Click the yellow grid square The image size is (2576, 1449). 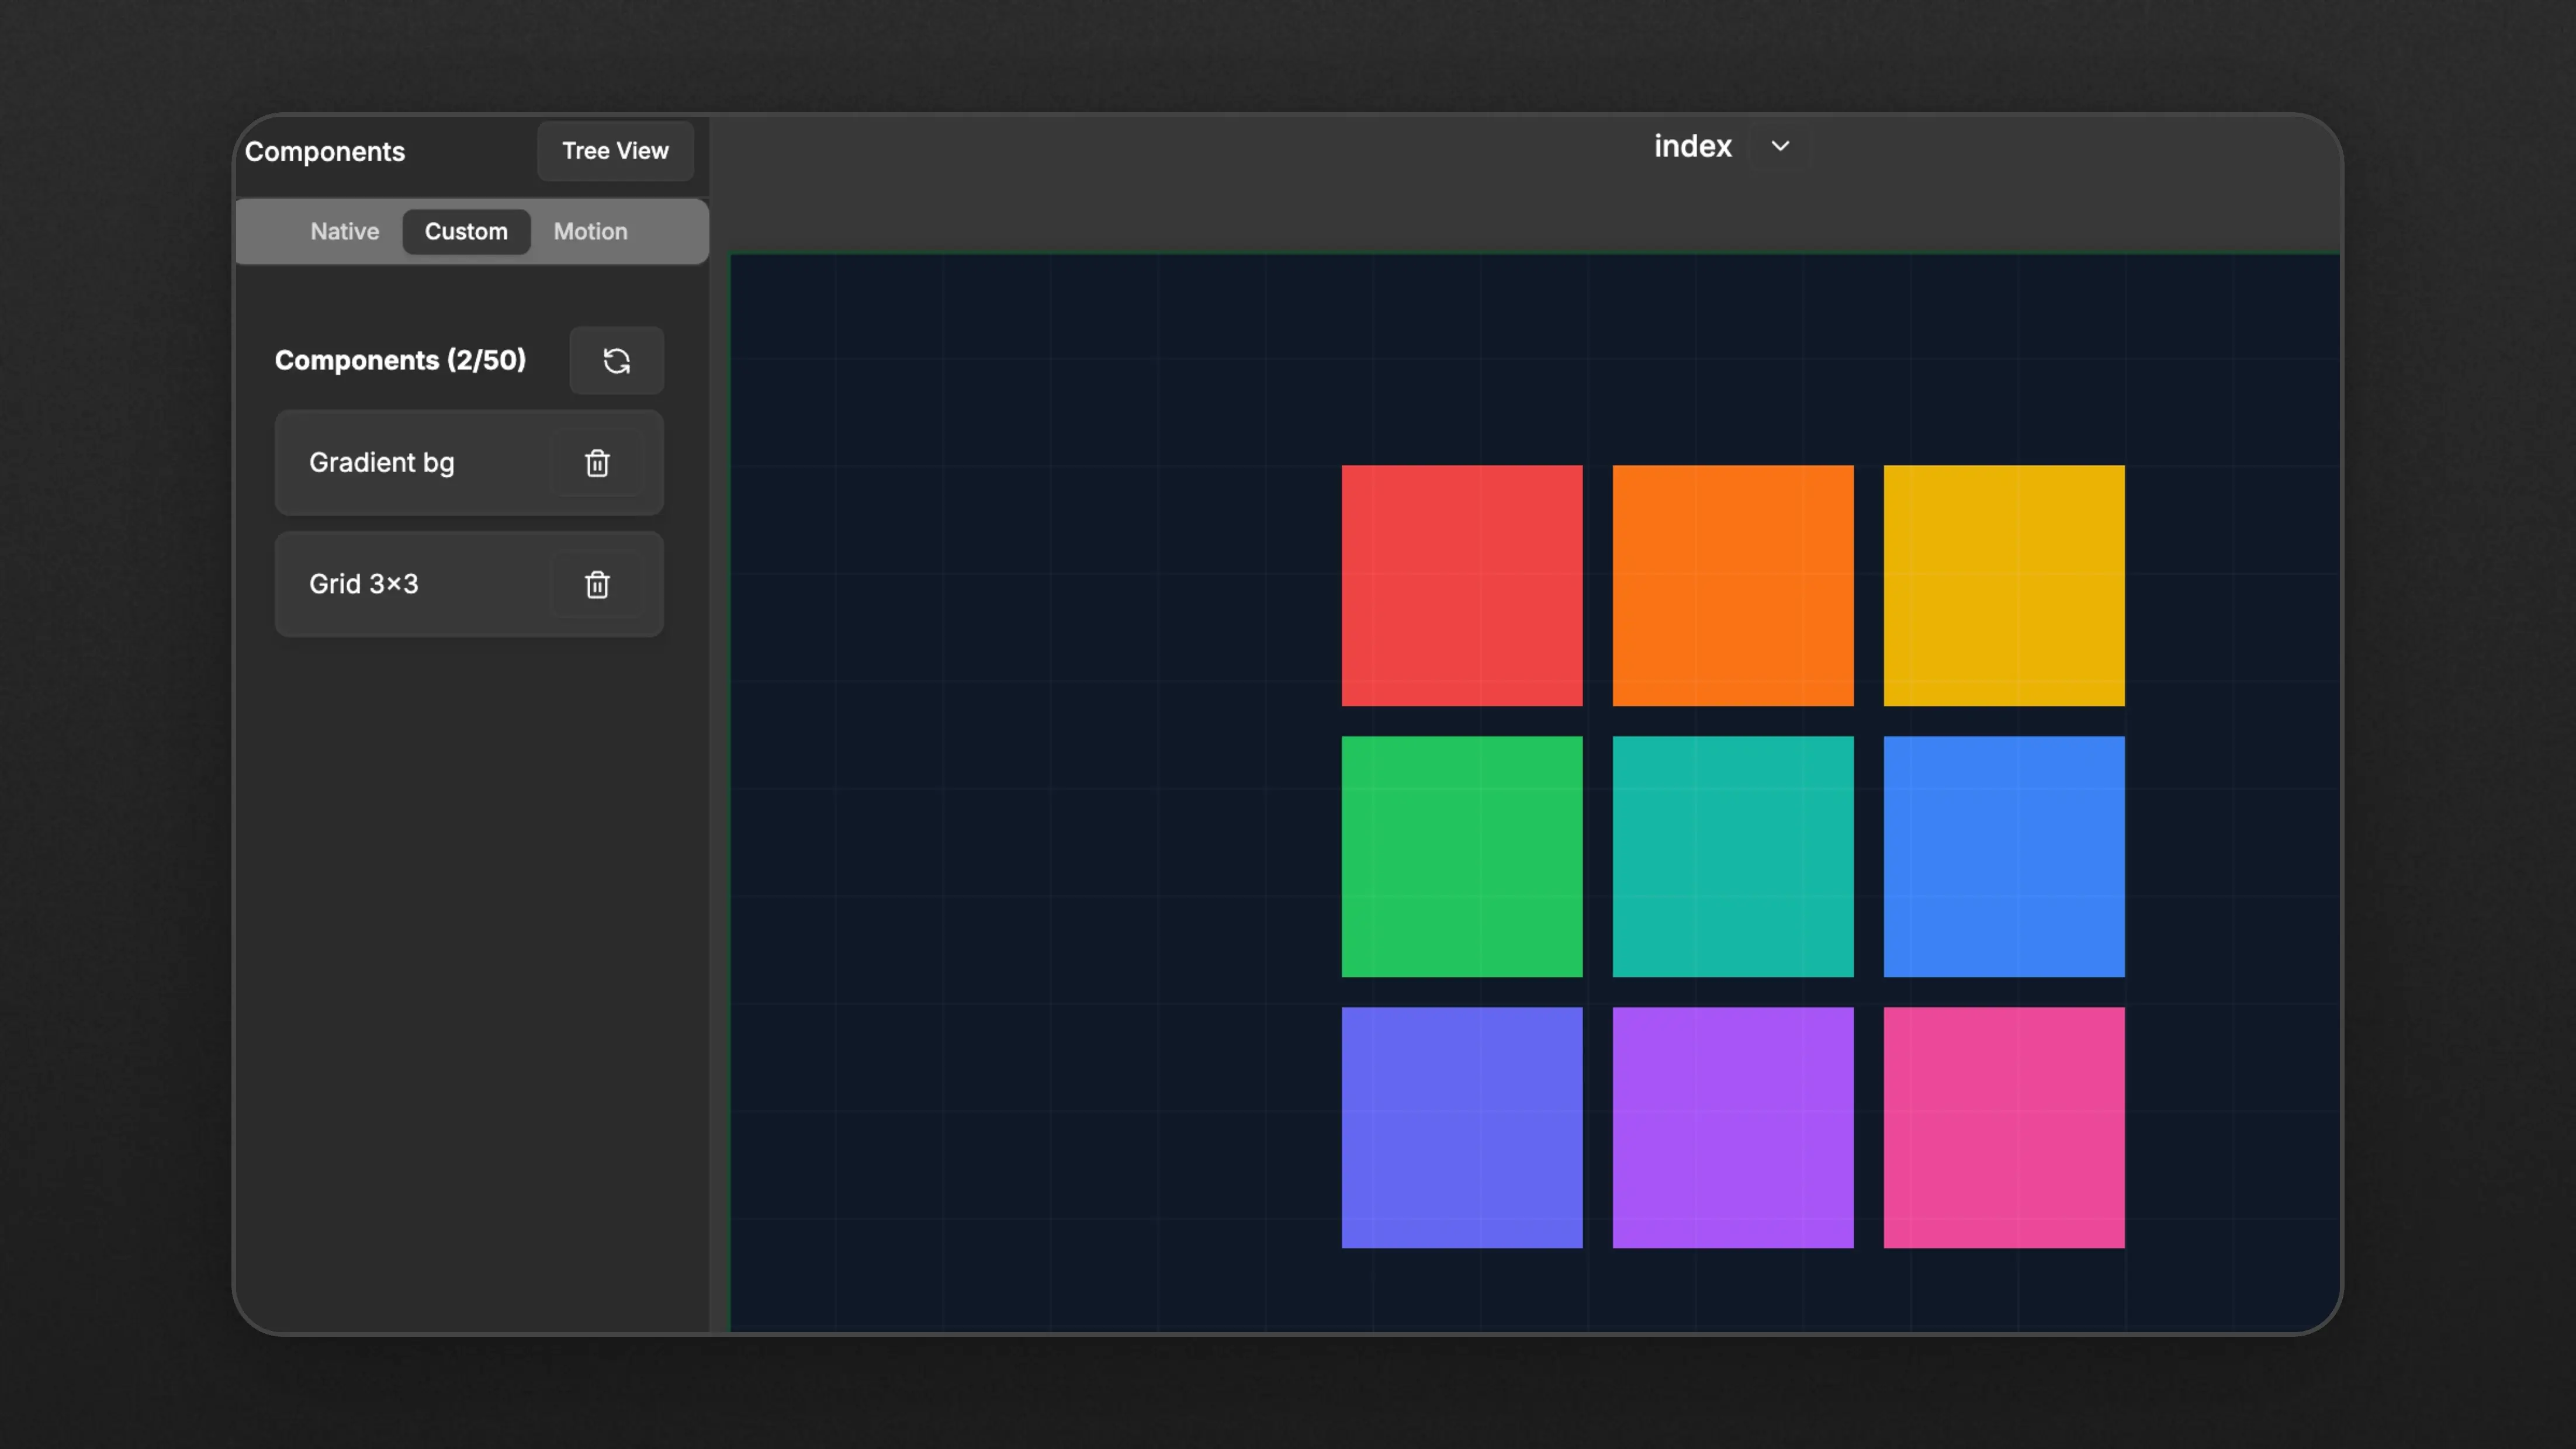[2003, 585]
